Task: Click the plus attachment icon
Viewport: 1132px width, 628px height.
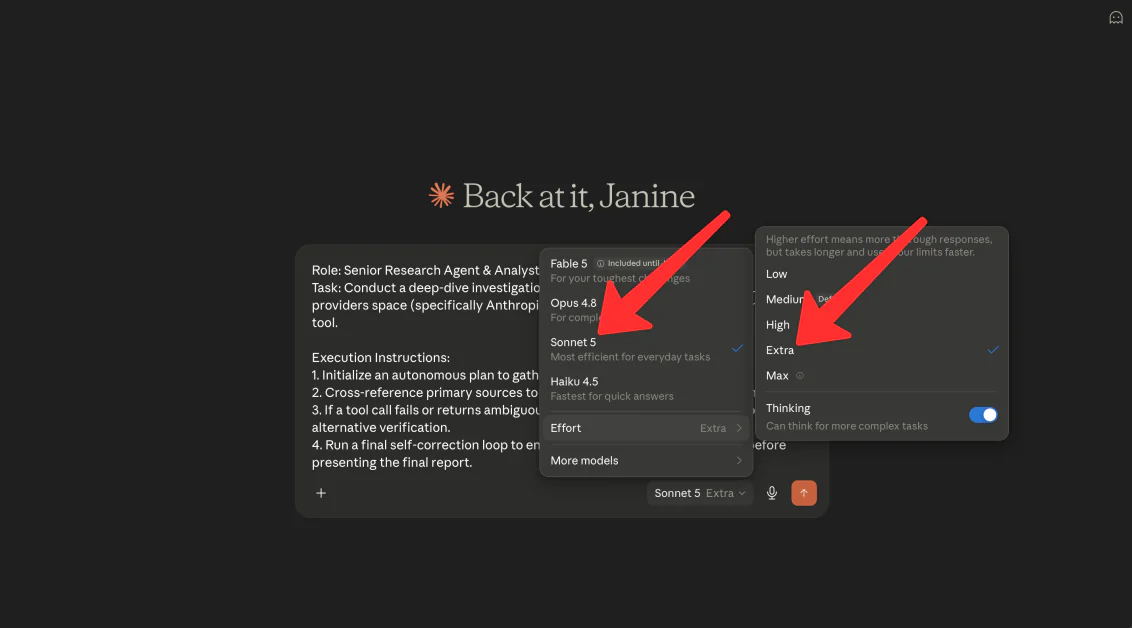Action: (x=321, y=493)
